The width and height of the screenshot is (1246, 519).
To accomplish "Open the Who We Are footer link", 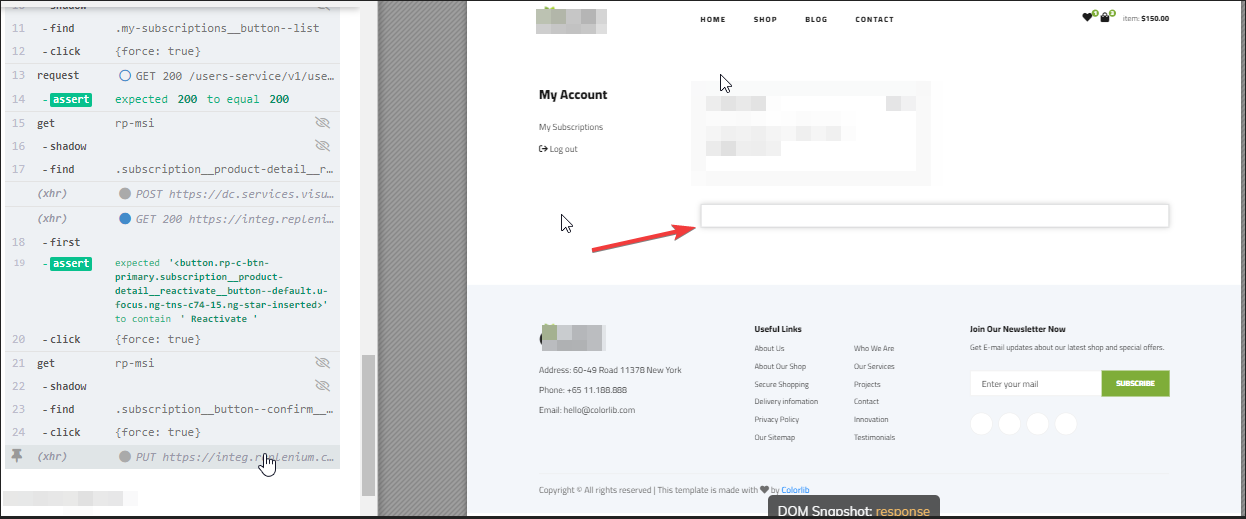I will pyautogui.click(x=874, y=348).
